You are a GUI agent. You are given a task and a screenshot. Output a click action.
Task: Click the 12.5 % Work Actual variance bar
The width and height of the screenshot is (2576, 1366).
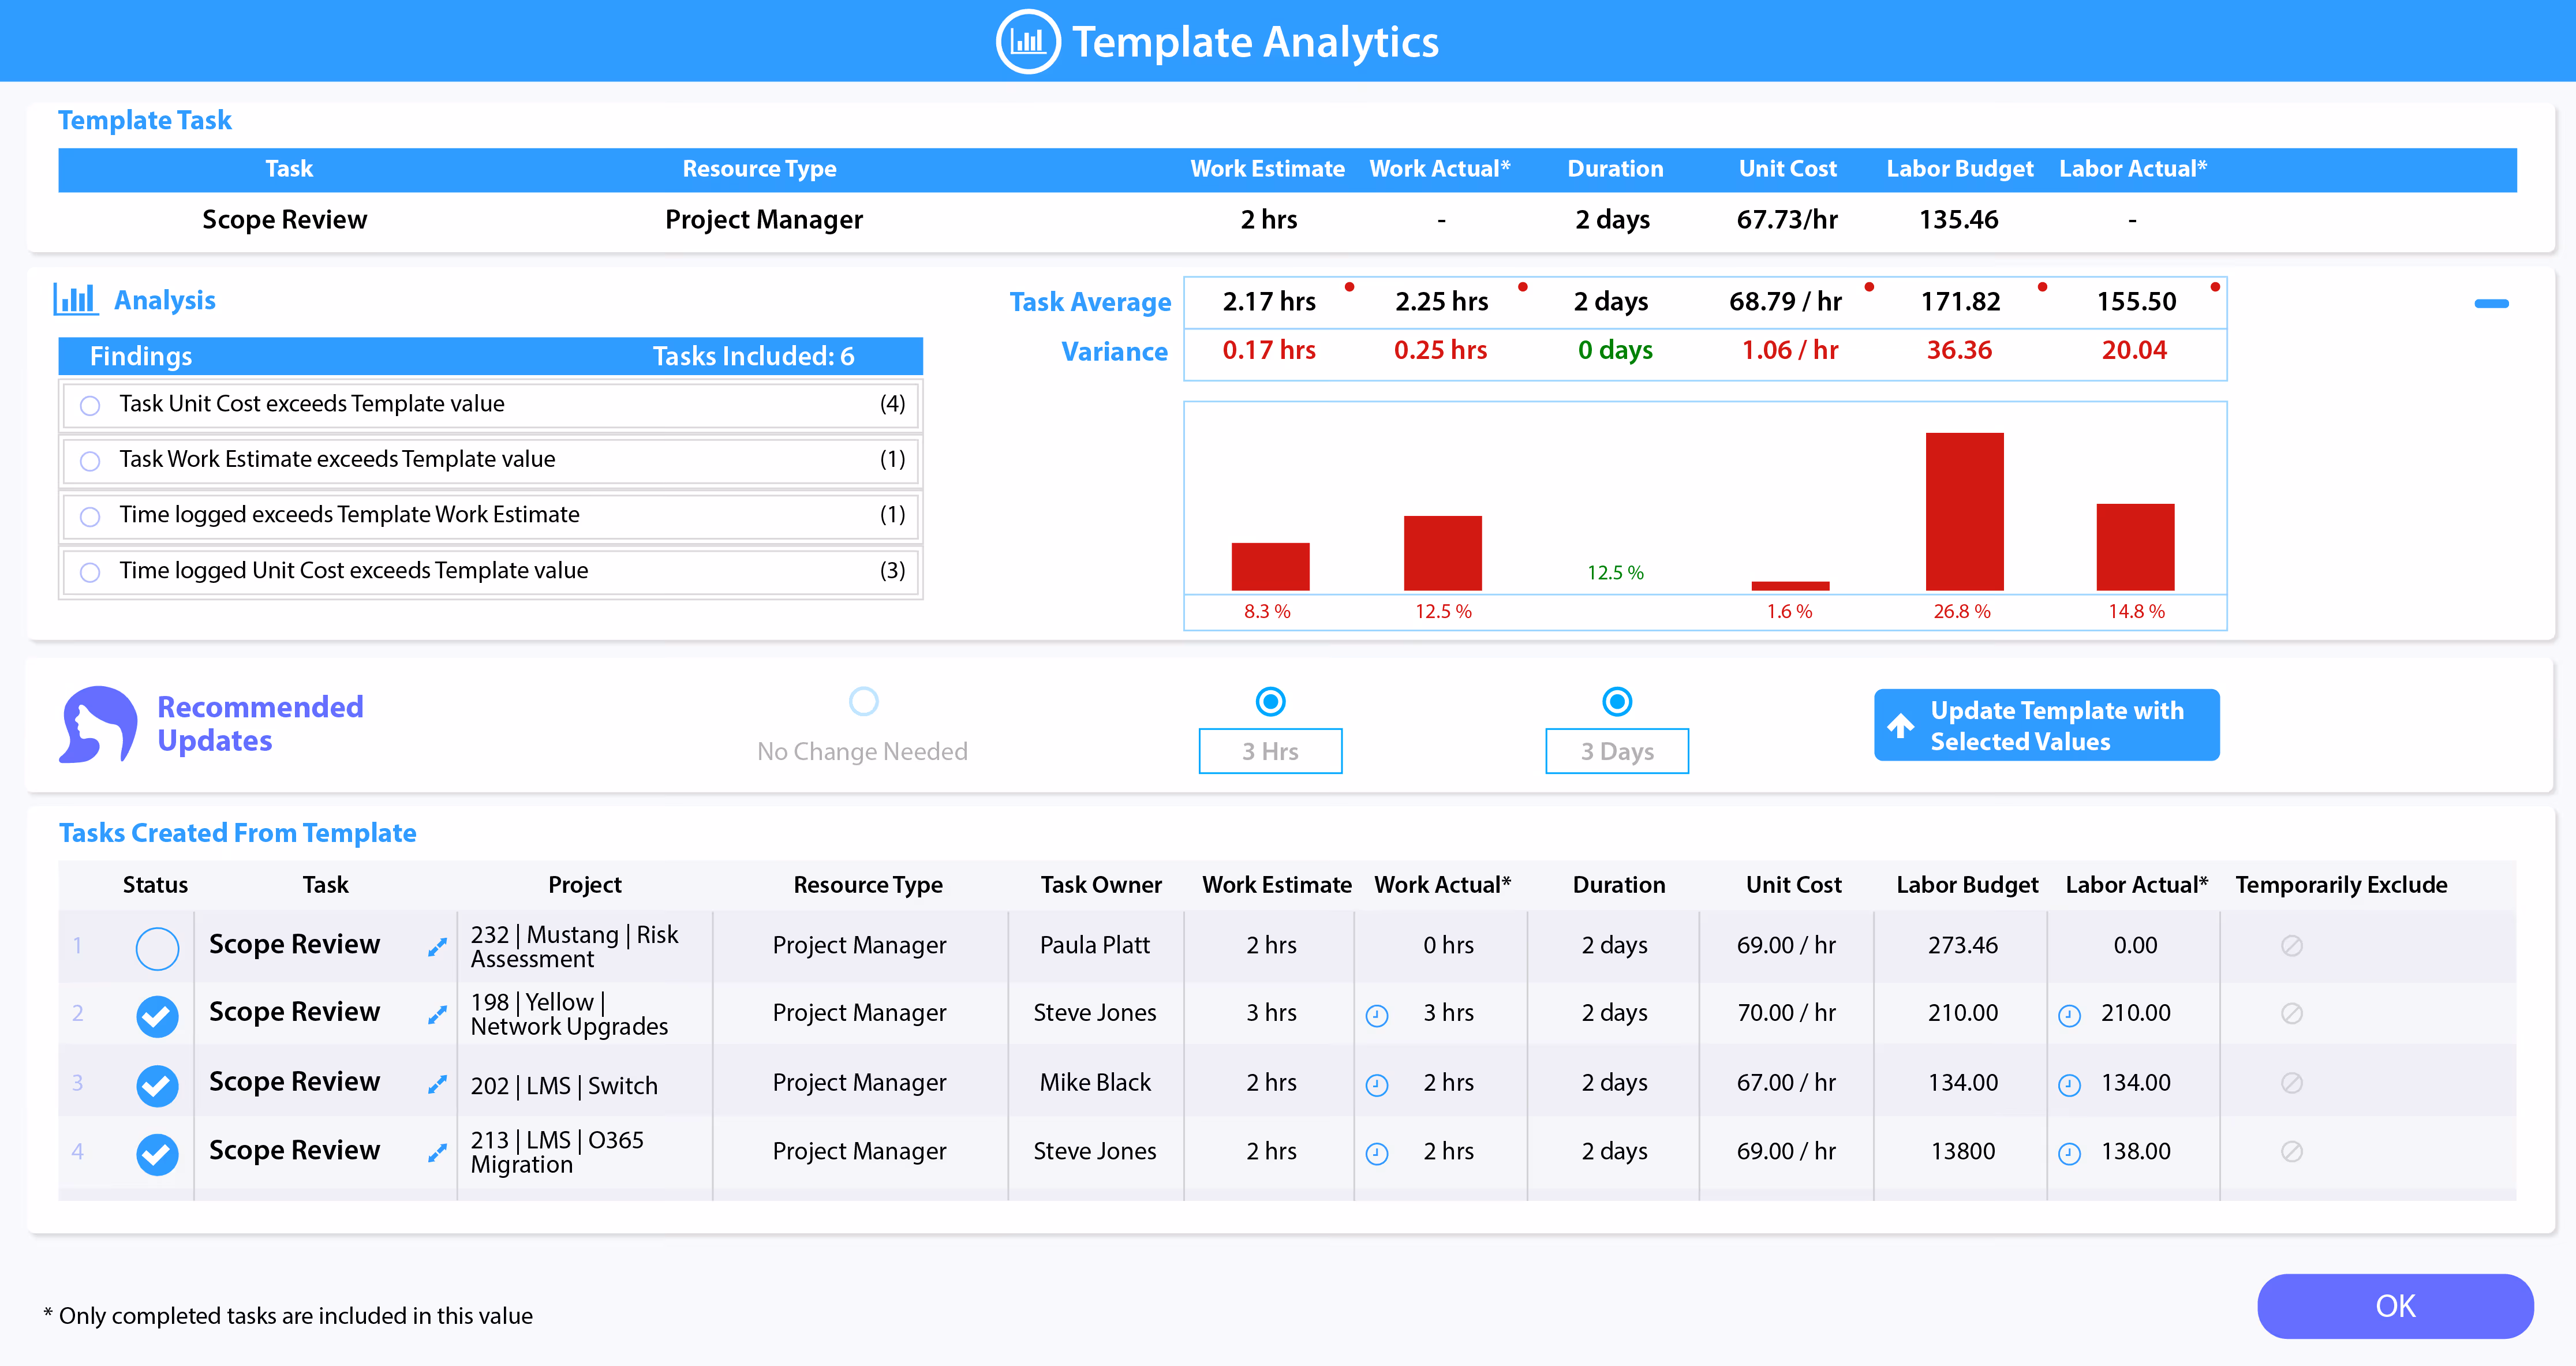[1442, 553]
